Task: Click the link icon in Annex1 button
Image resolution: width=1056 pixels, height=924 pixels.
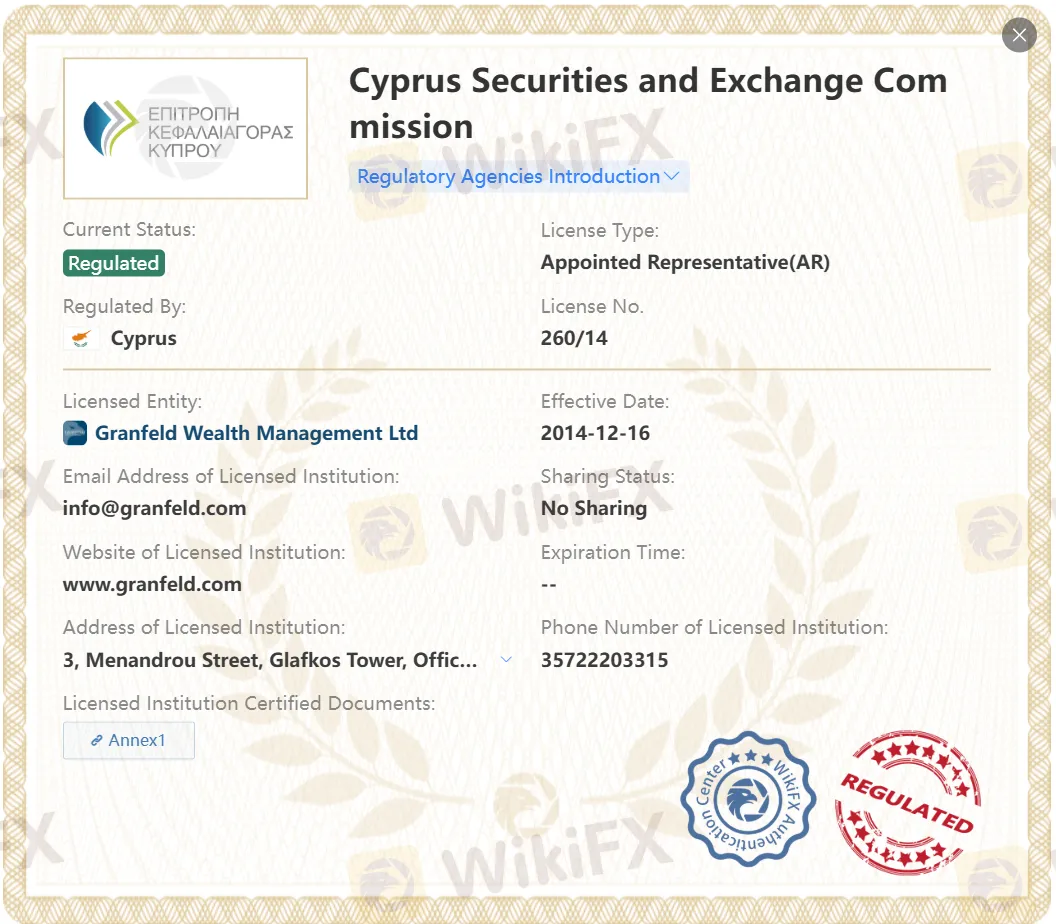Action: click(97, 741)
